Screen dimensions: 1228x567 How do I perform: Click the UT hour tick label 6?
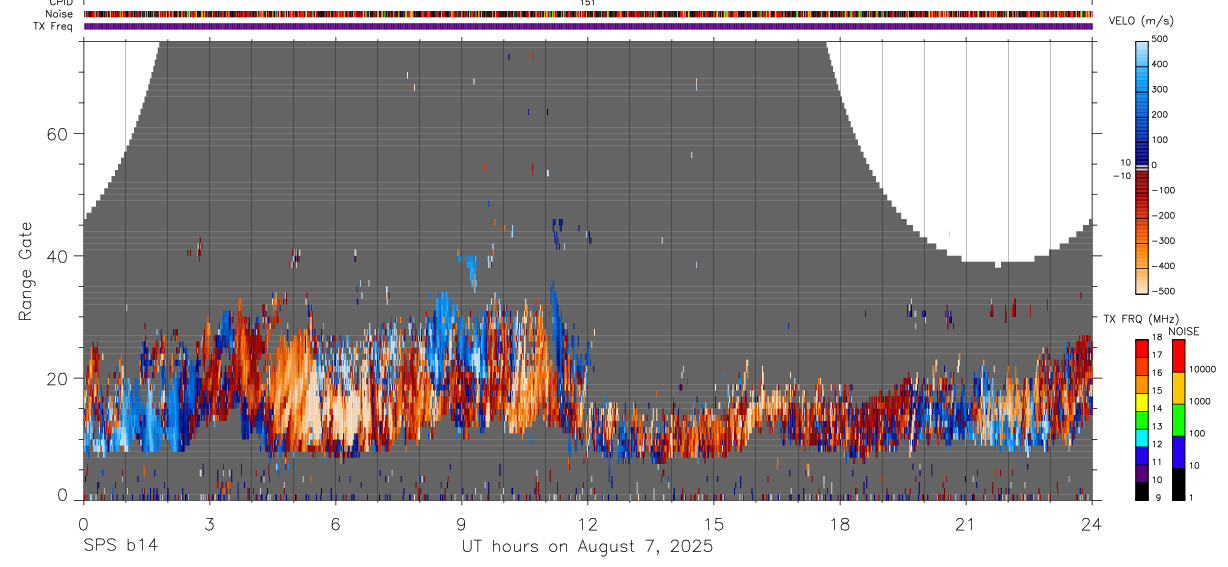335,524
